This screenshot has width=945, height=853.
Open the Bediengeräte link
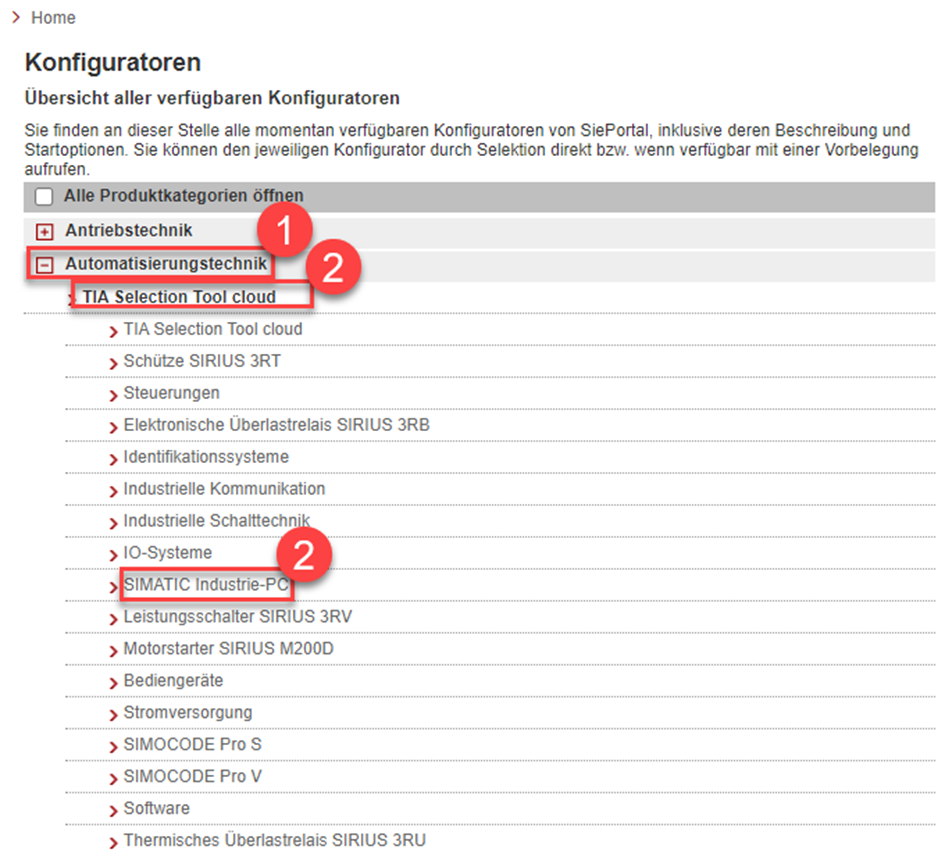tap(173, 681)
